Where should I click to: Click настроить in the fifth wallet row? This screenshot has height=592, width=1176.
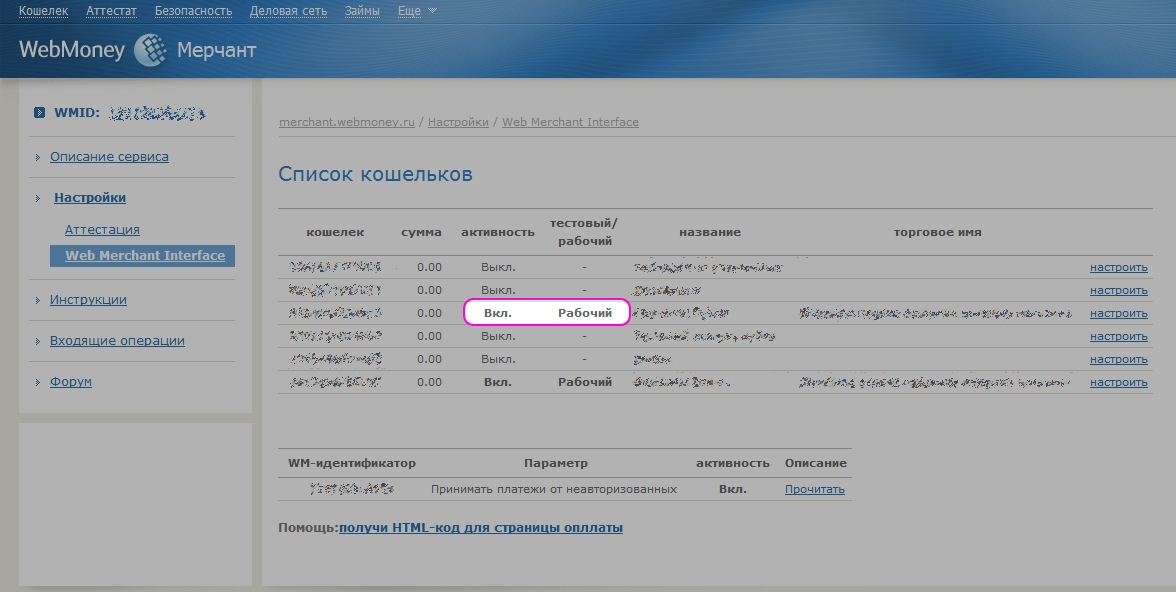coord(1118,359)
